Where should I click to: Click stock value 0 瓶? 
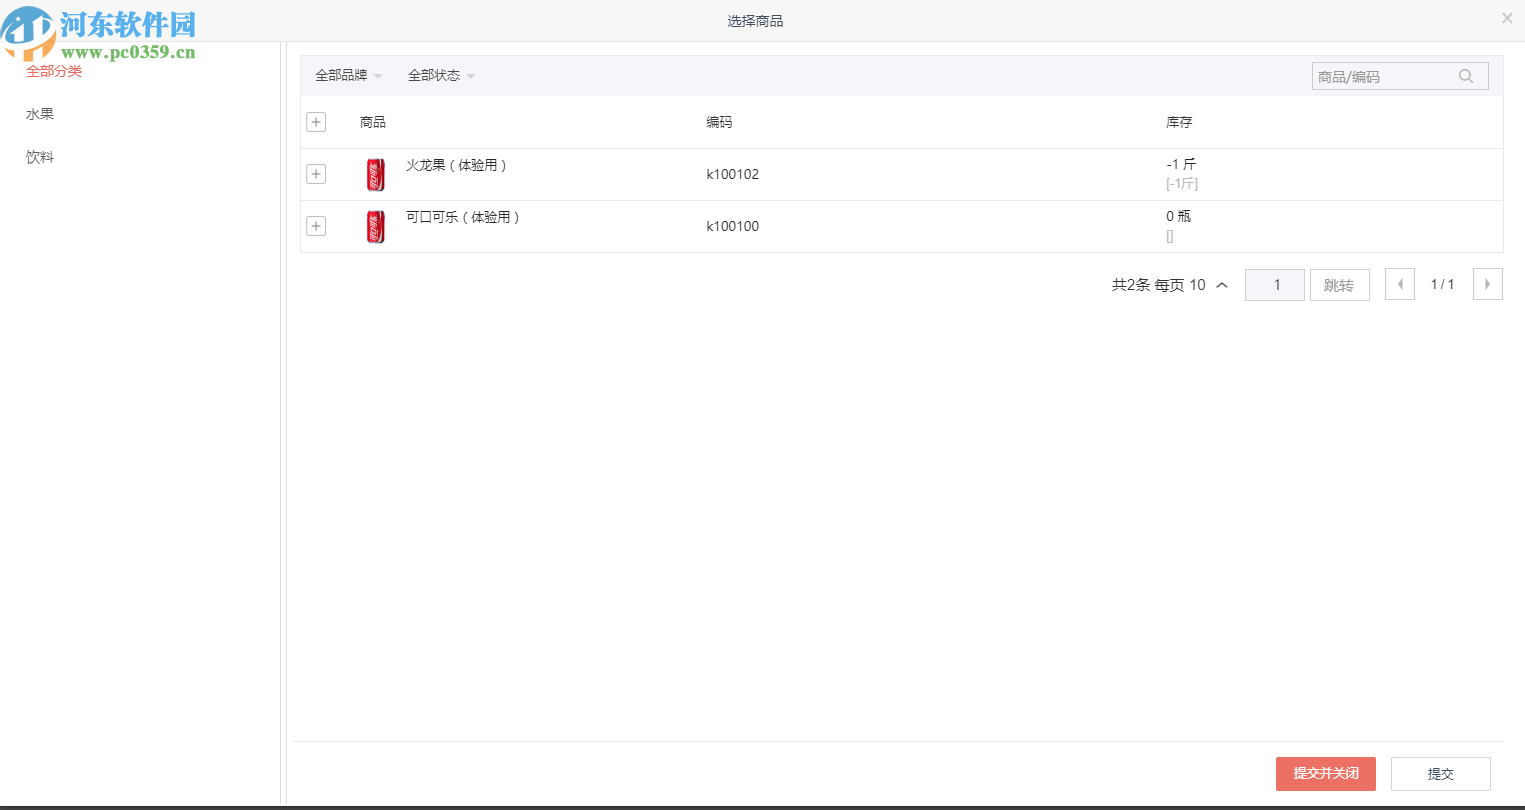pyautogui.click(x=1179, y=216)
